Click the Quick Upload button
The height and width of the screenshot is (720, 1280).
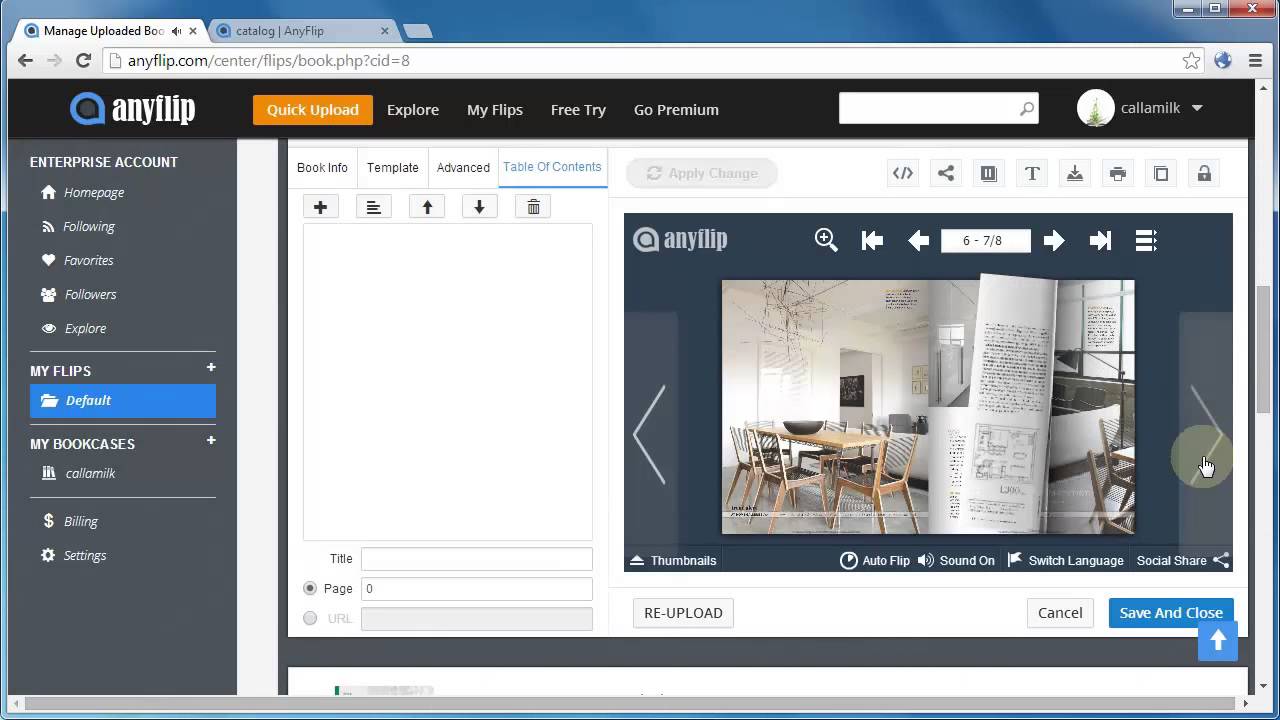(313, 110)
